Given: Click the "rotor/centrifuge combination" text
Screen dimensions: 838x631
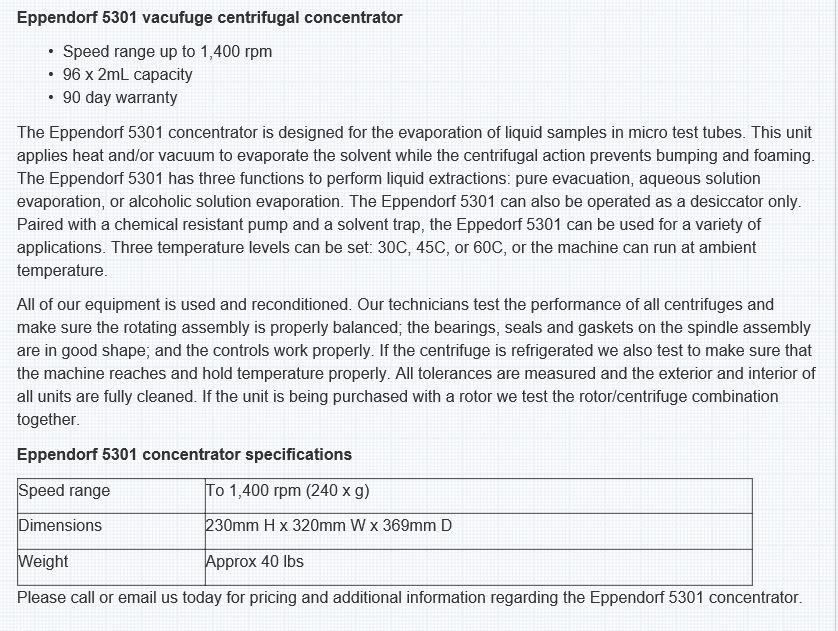Looking at the screenshot, I should tap(675, 397).
